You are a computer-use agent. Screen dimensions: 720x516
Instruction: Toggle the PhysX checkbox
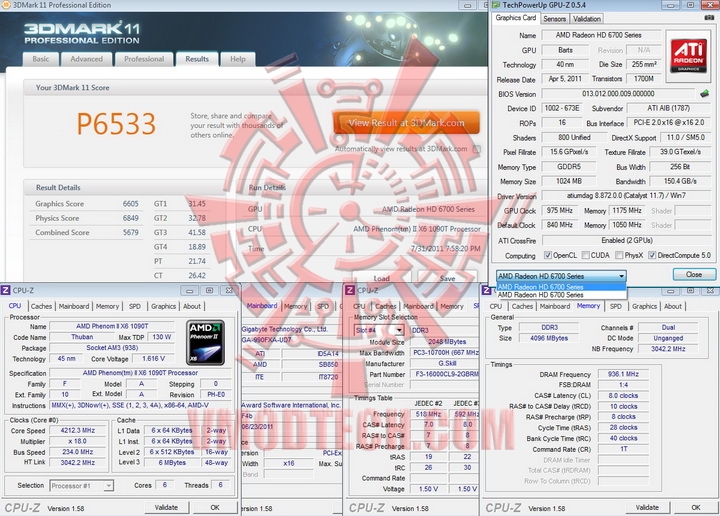[x=619, y=255]
